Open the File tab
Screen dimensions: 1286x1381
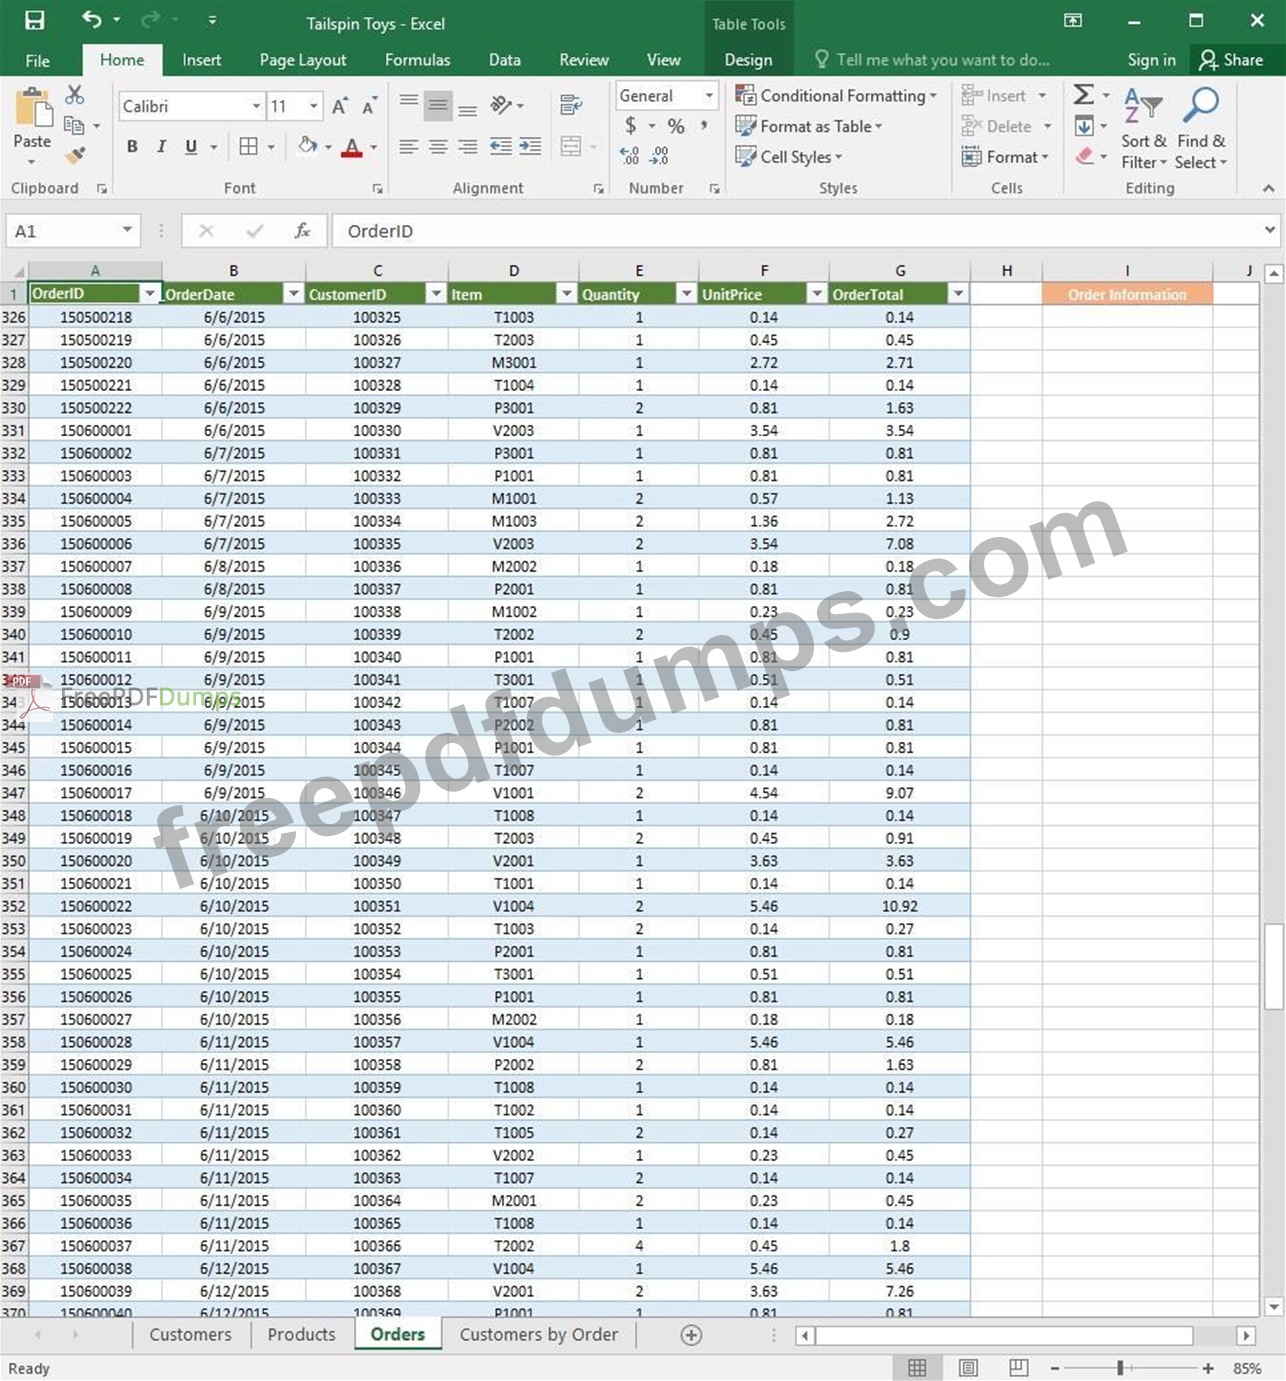[38, 60]
